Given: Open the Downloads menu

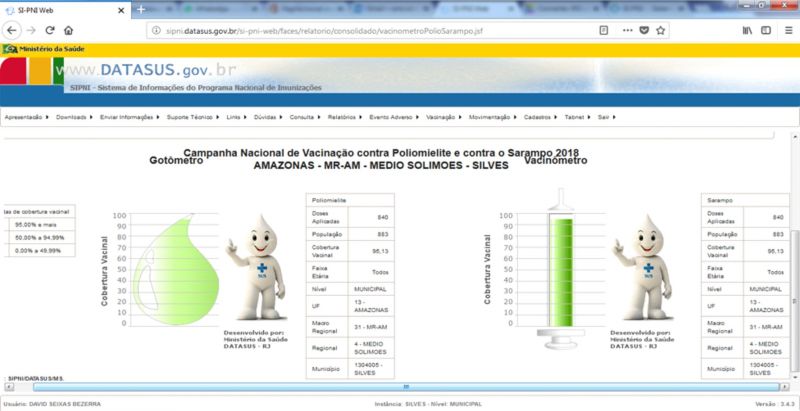Looking at the screenshot, I should (x=74, y=117).
